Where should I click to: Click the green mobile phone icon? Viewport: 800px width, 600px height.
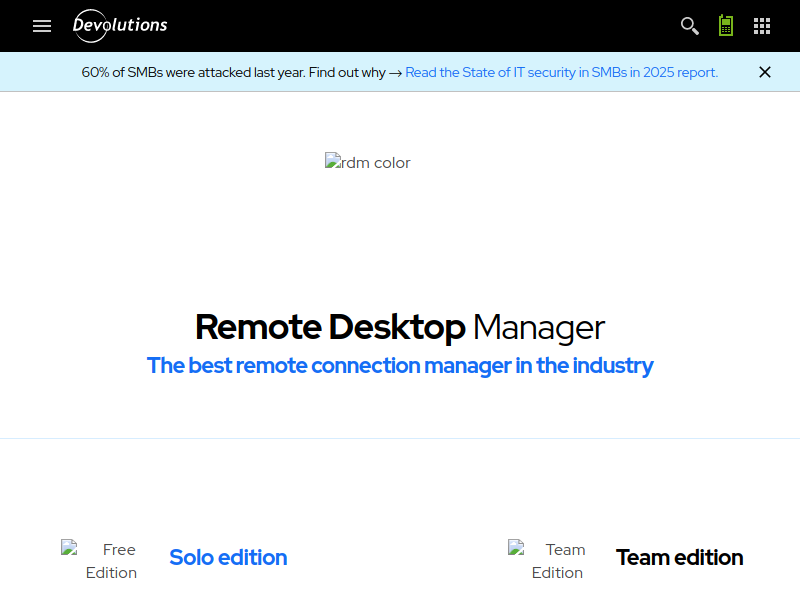pyautogui.click(x=726, y=26)
